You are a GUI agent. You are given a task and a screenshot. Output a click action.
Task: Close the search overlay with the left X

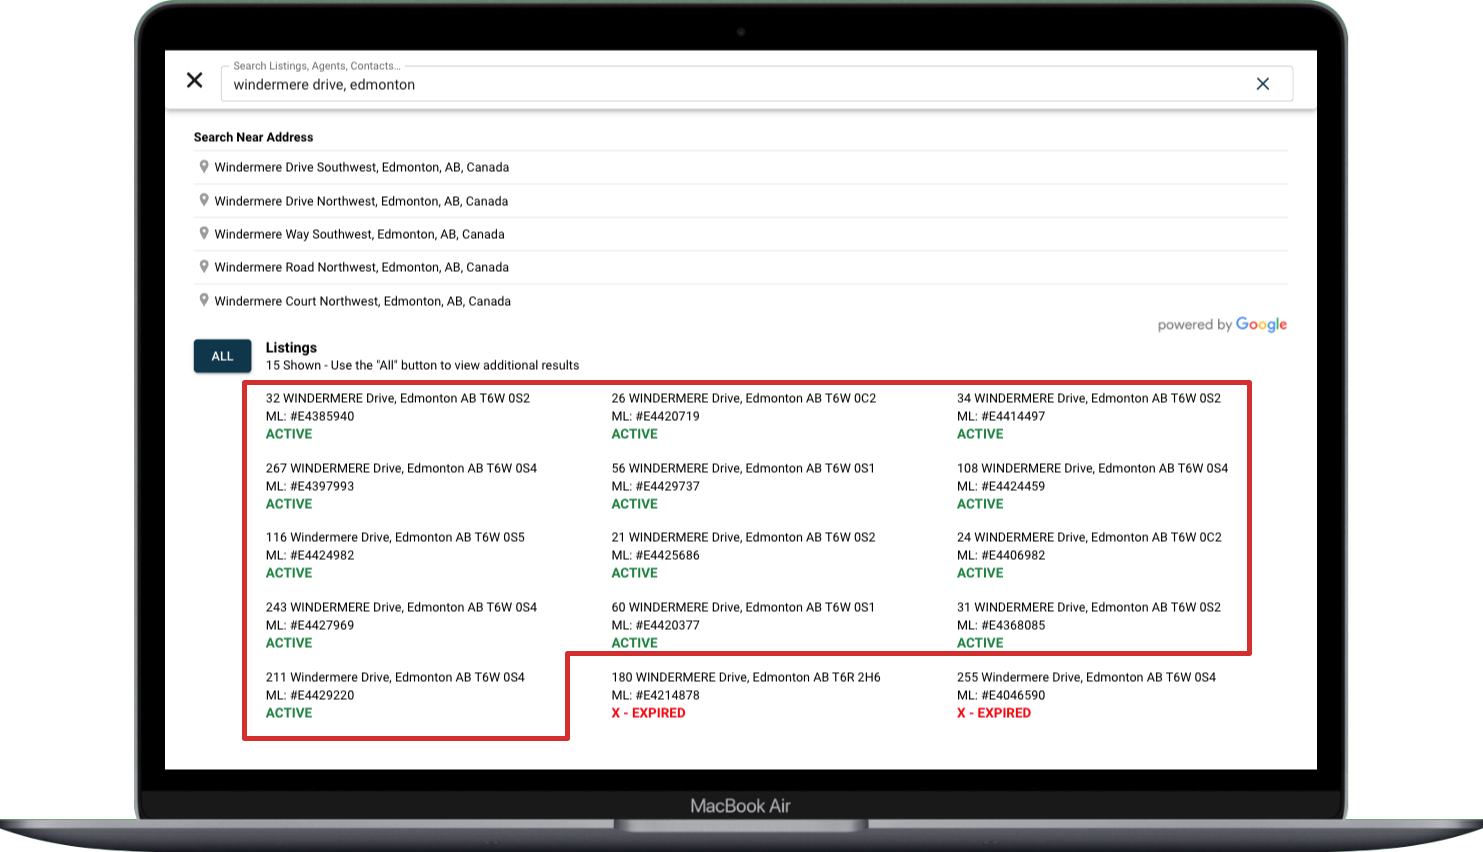pyautogui.click(x=195, y=80)
